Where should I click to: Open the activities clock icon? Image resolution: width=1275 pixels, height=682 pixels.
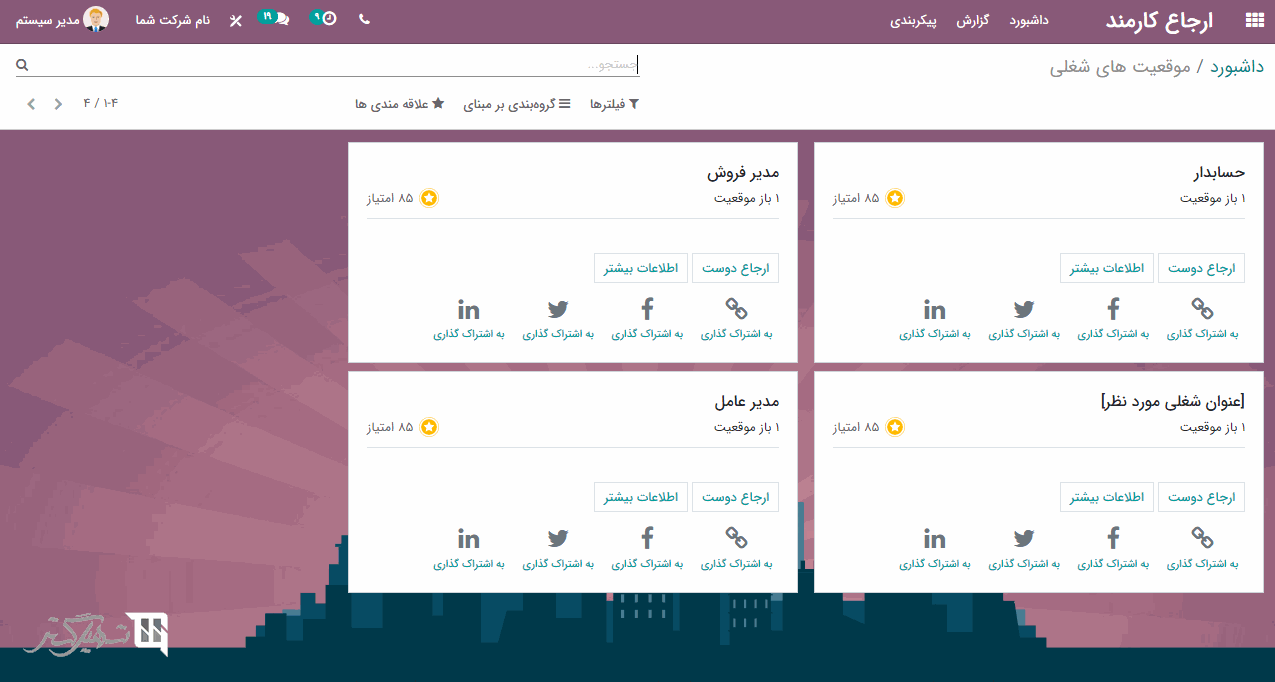327,19
